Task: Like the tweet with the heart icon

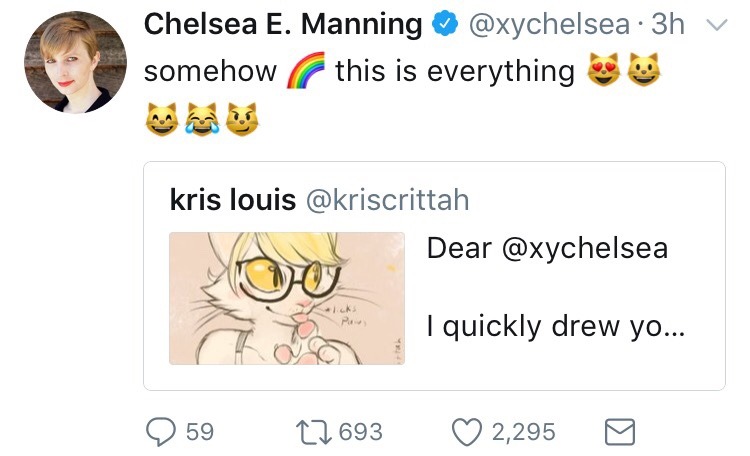Action: [467, 431]
